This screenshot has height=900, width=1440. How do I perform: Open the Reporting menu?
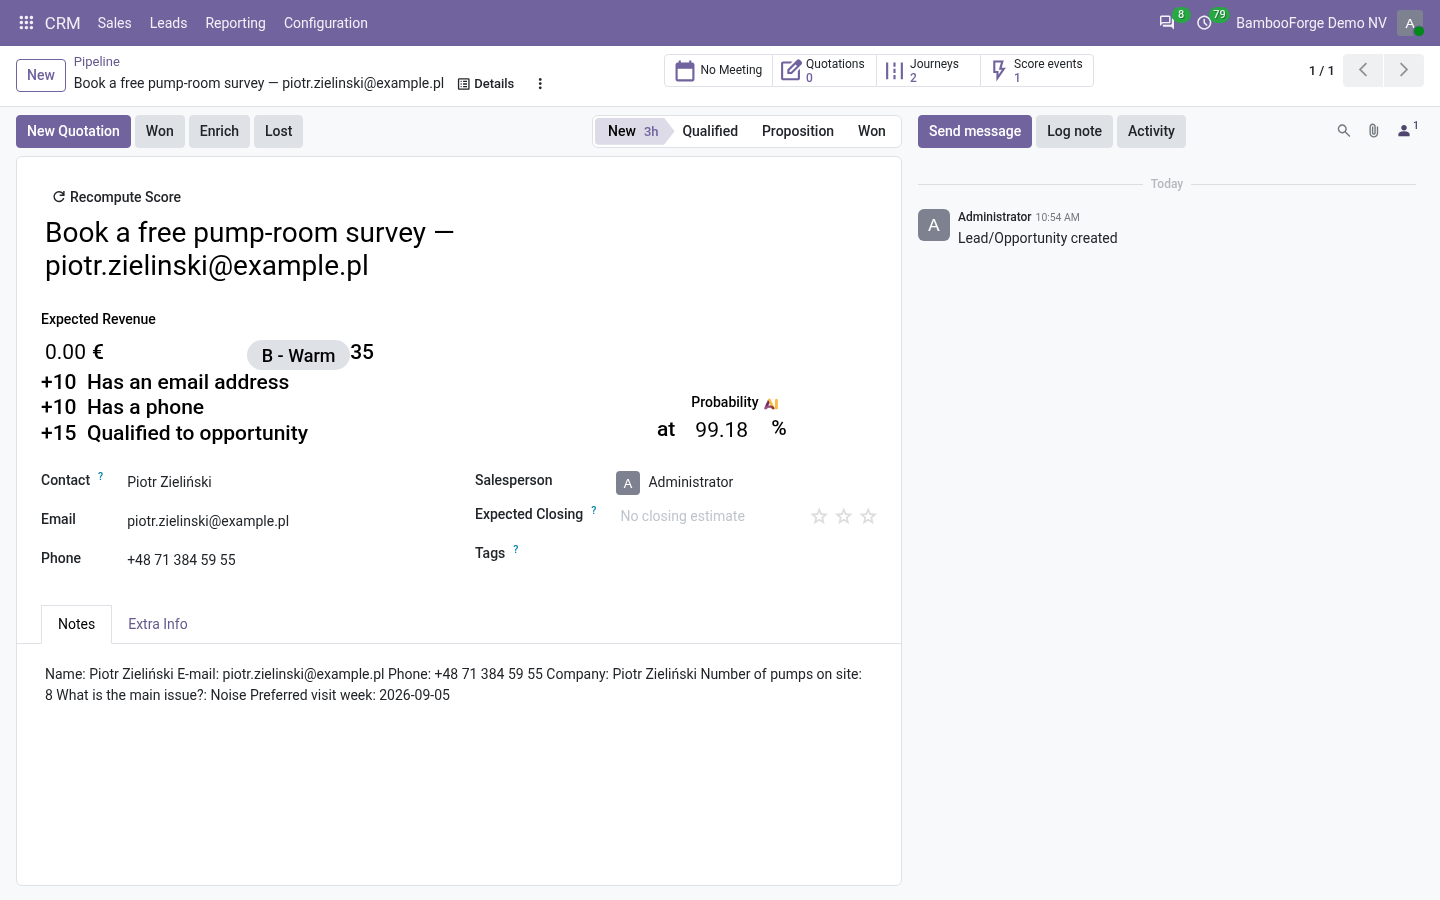click(235, 23)
